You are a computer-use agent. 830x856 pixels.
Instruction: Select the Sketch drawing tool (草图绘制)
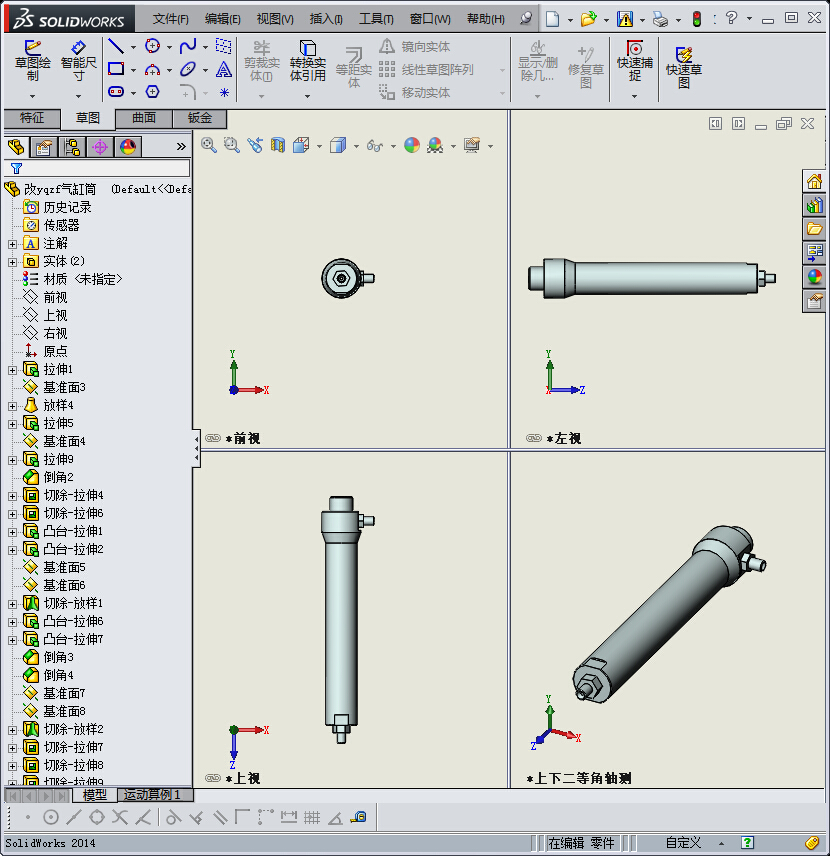tap(32, 61)
